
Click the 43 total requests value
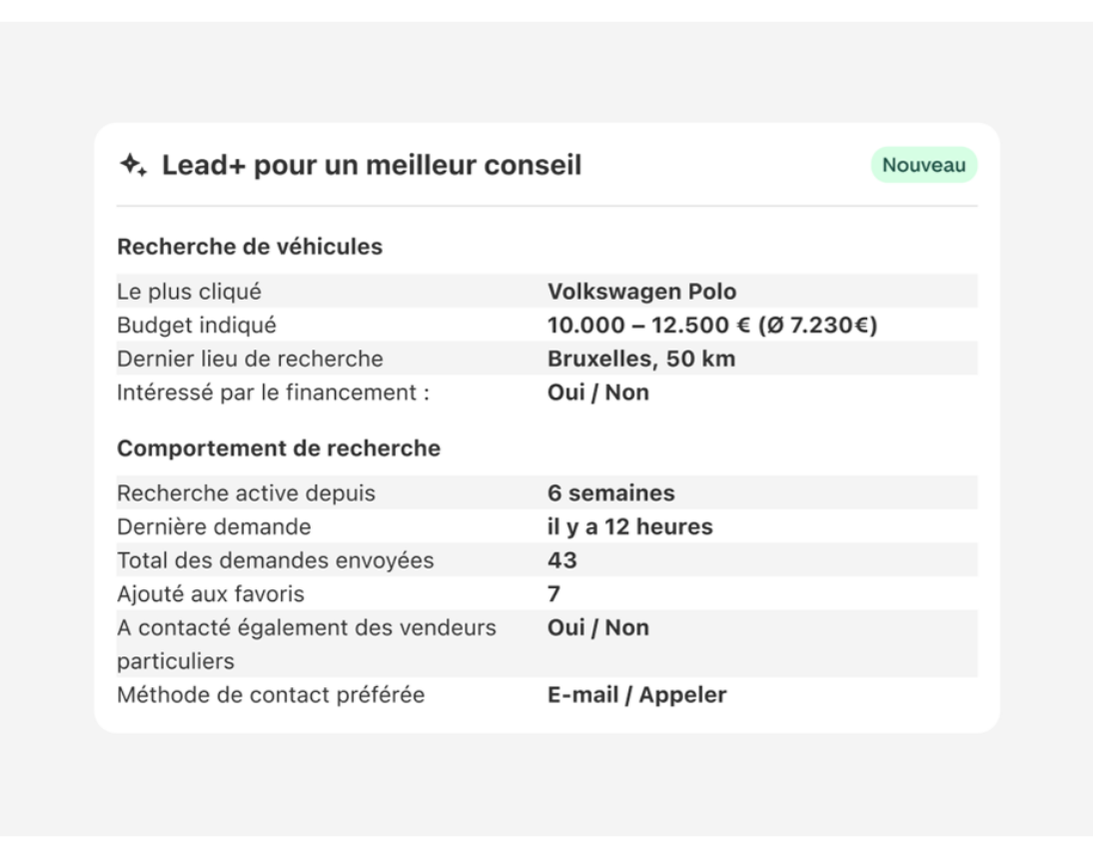click(x=562, y=560)
